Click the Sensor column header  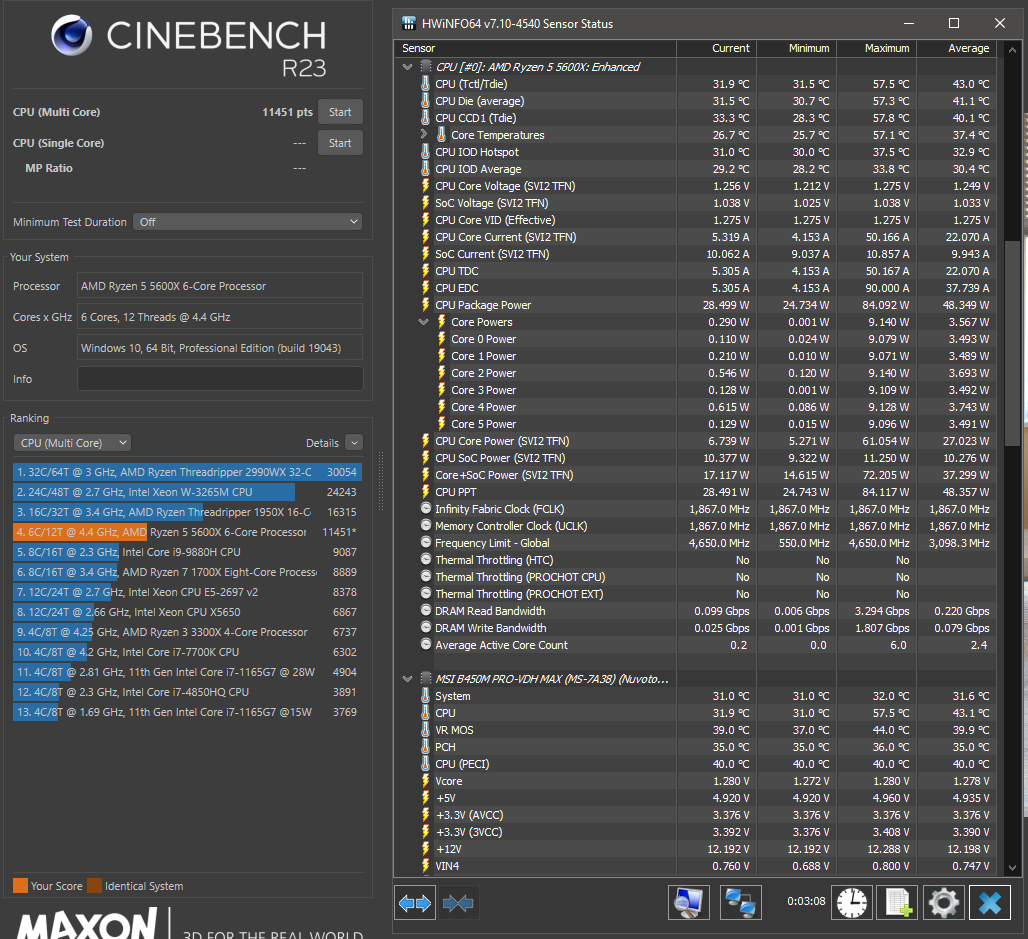coord(535,48)
